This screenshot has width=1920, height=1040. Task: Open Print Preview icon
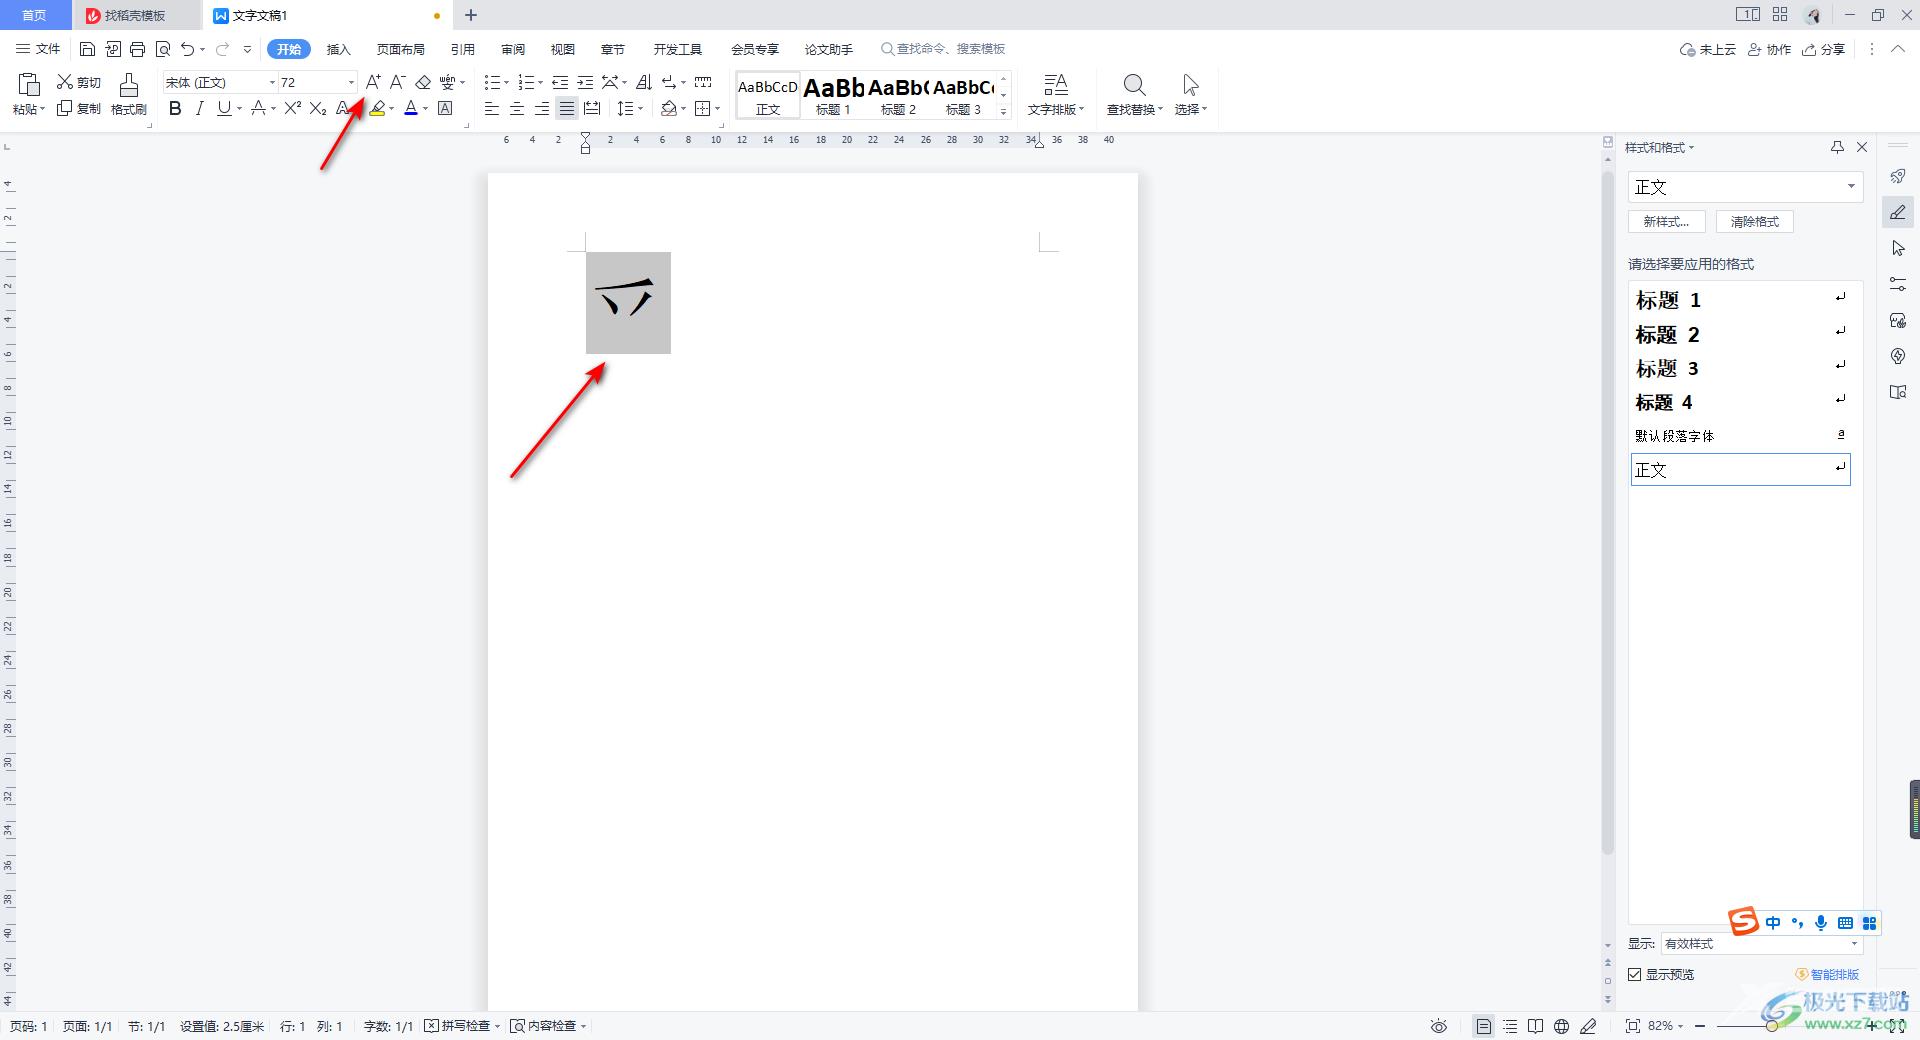click(162, 49)
